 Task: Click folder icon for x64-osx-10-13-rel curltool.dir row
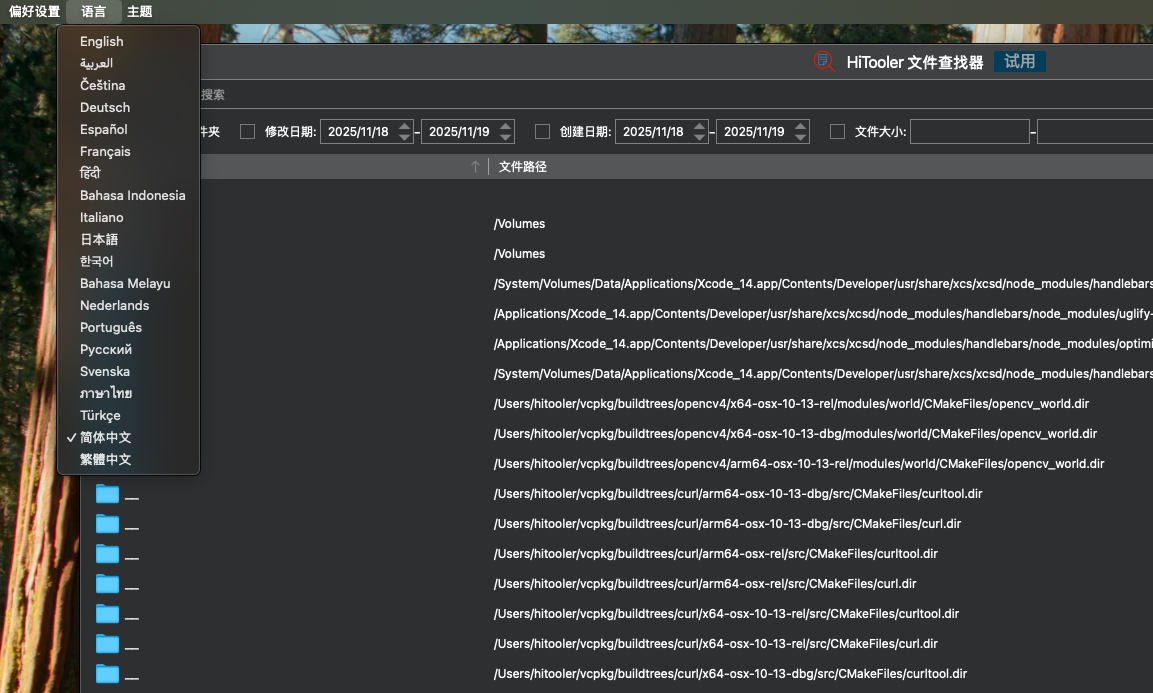click(107, 614)
